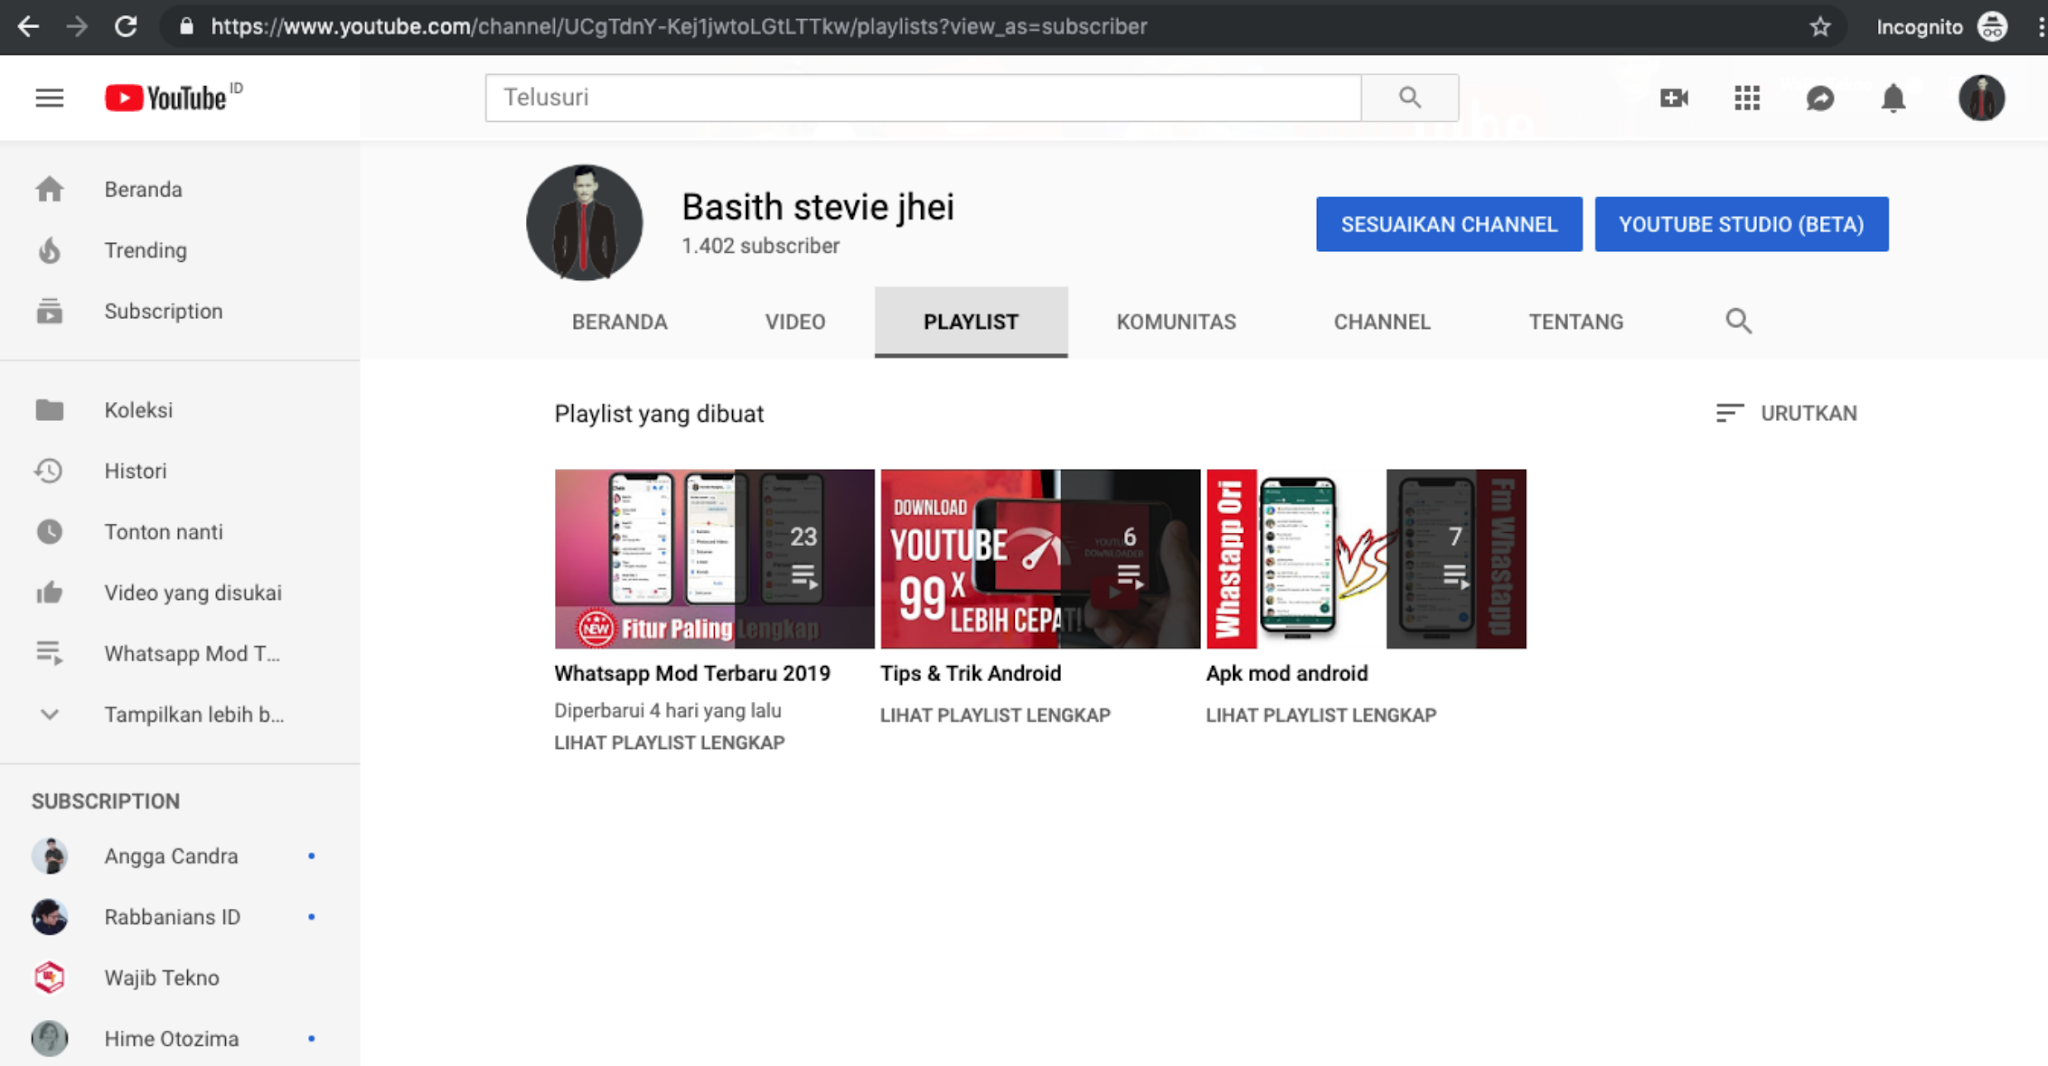The width and height of the screenshot is (2048, 1066).
Task: Open the Apk mod android thumbnail
Action: pyautogui.click(x=1366, y=559)
